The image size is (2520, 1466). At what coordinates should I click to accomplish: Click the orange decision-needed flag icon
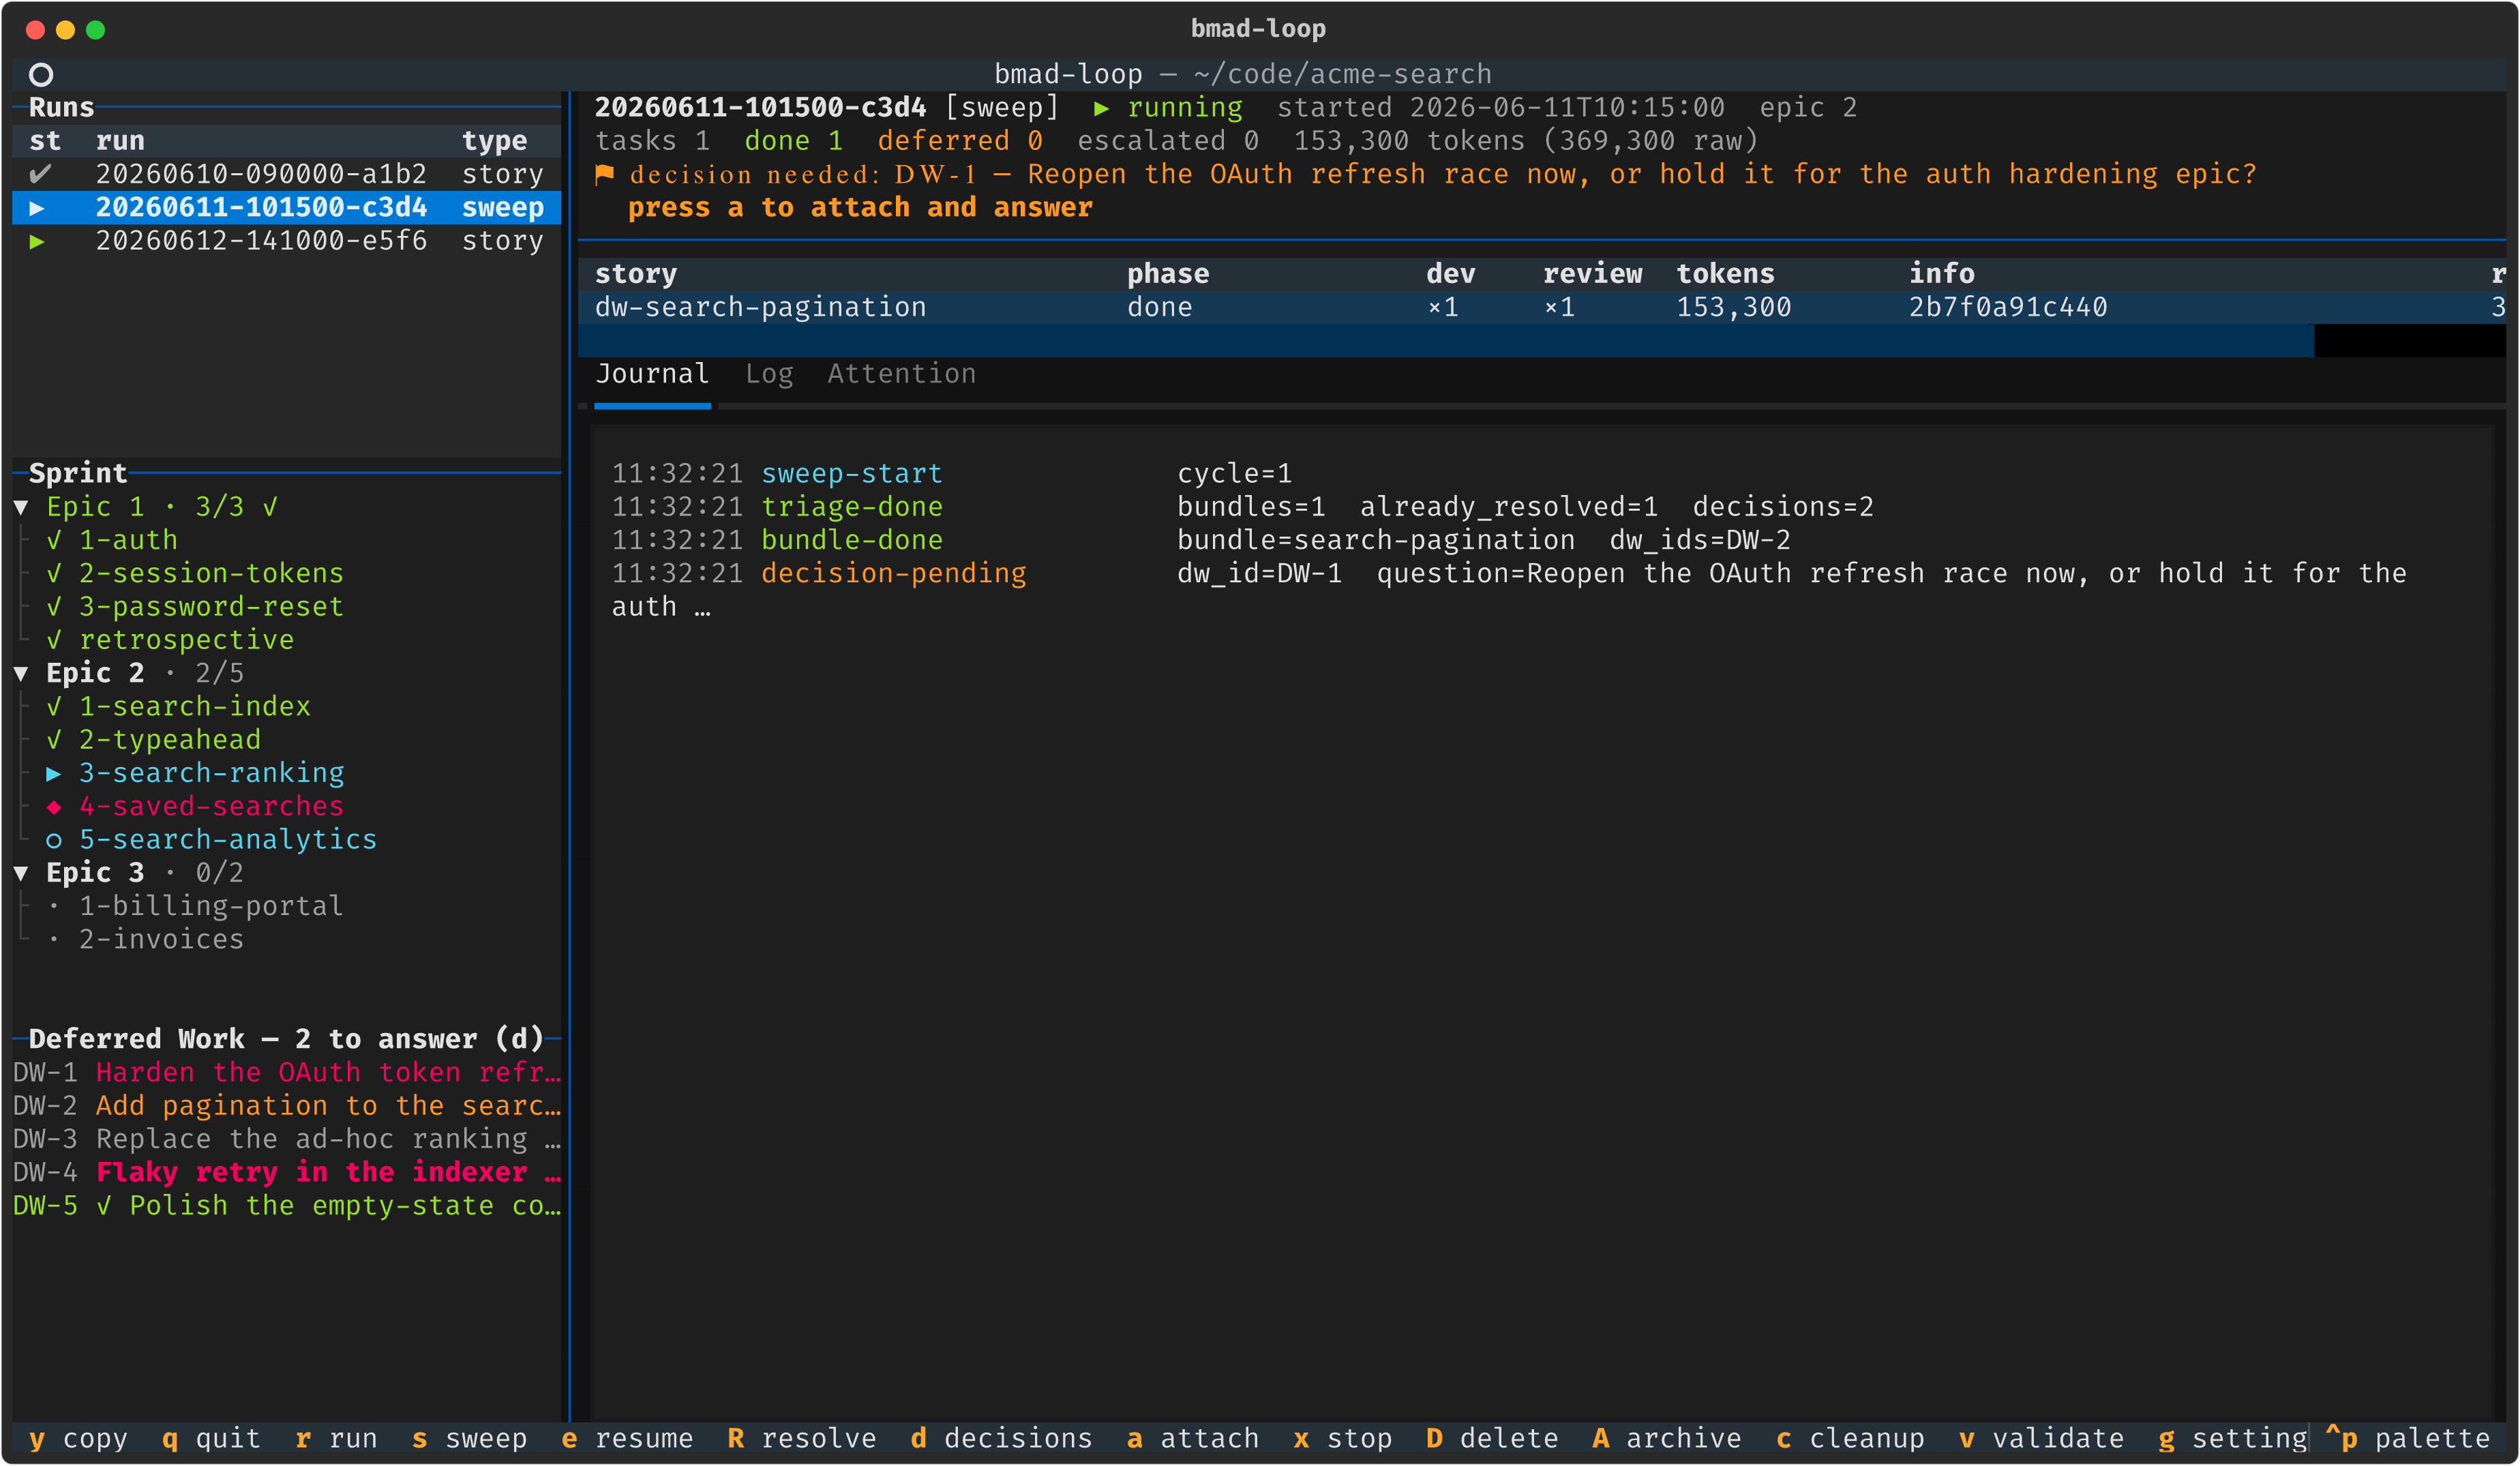click(604, 174)
